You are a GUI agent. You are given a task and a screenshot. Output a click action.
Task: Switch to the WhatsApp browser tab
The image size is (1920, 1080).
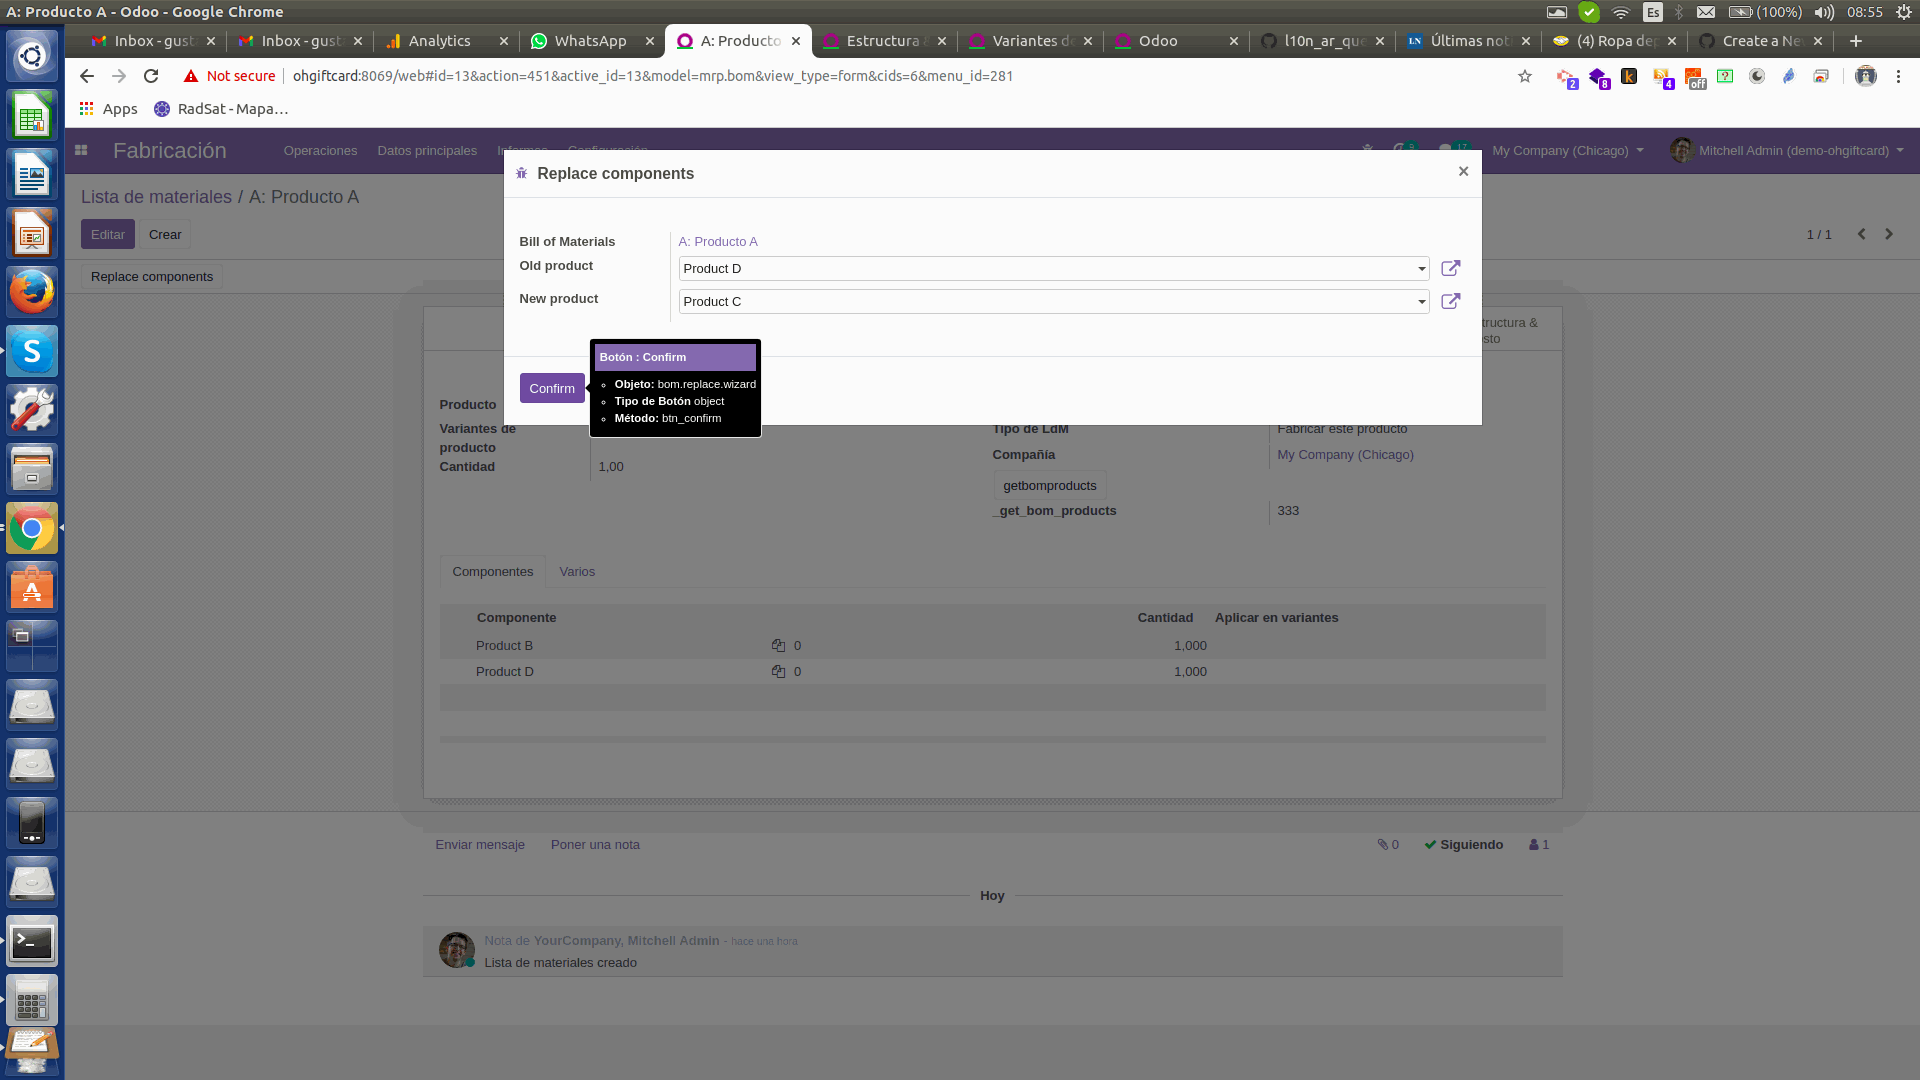click(x=590, y=41)
